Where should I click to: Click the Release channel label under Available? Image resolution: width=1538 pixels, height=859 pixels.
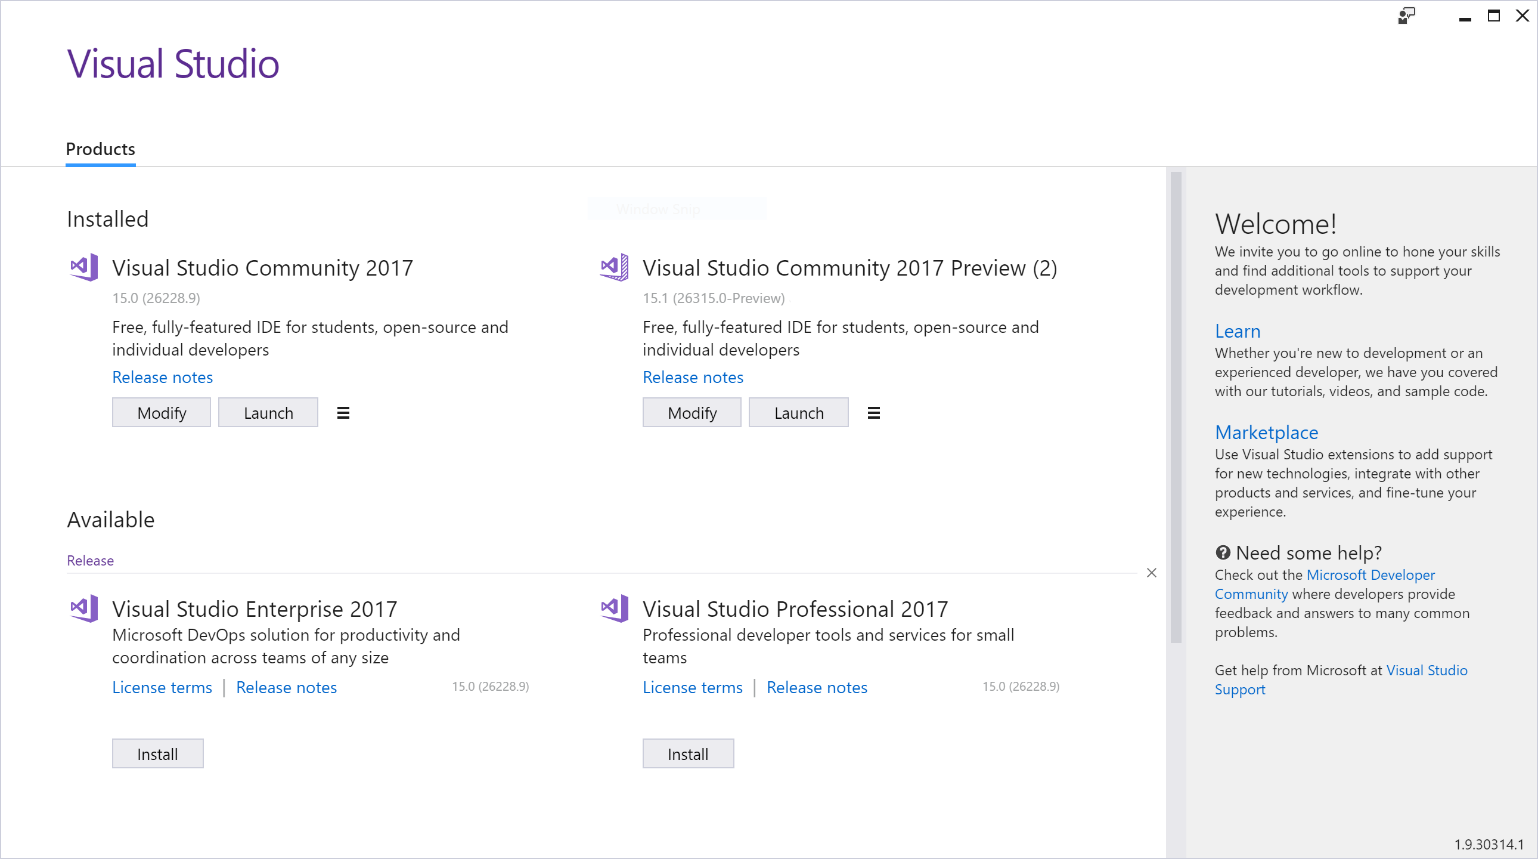click(90, 561)
